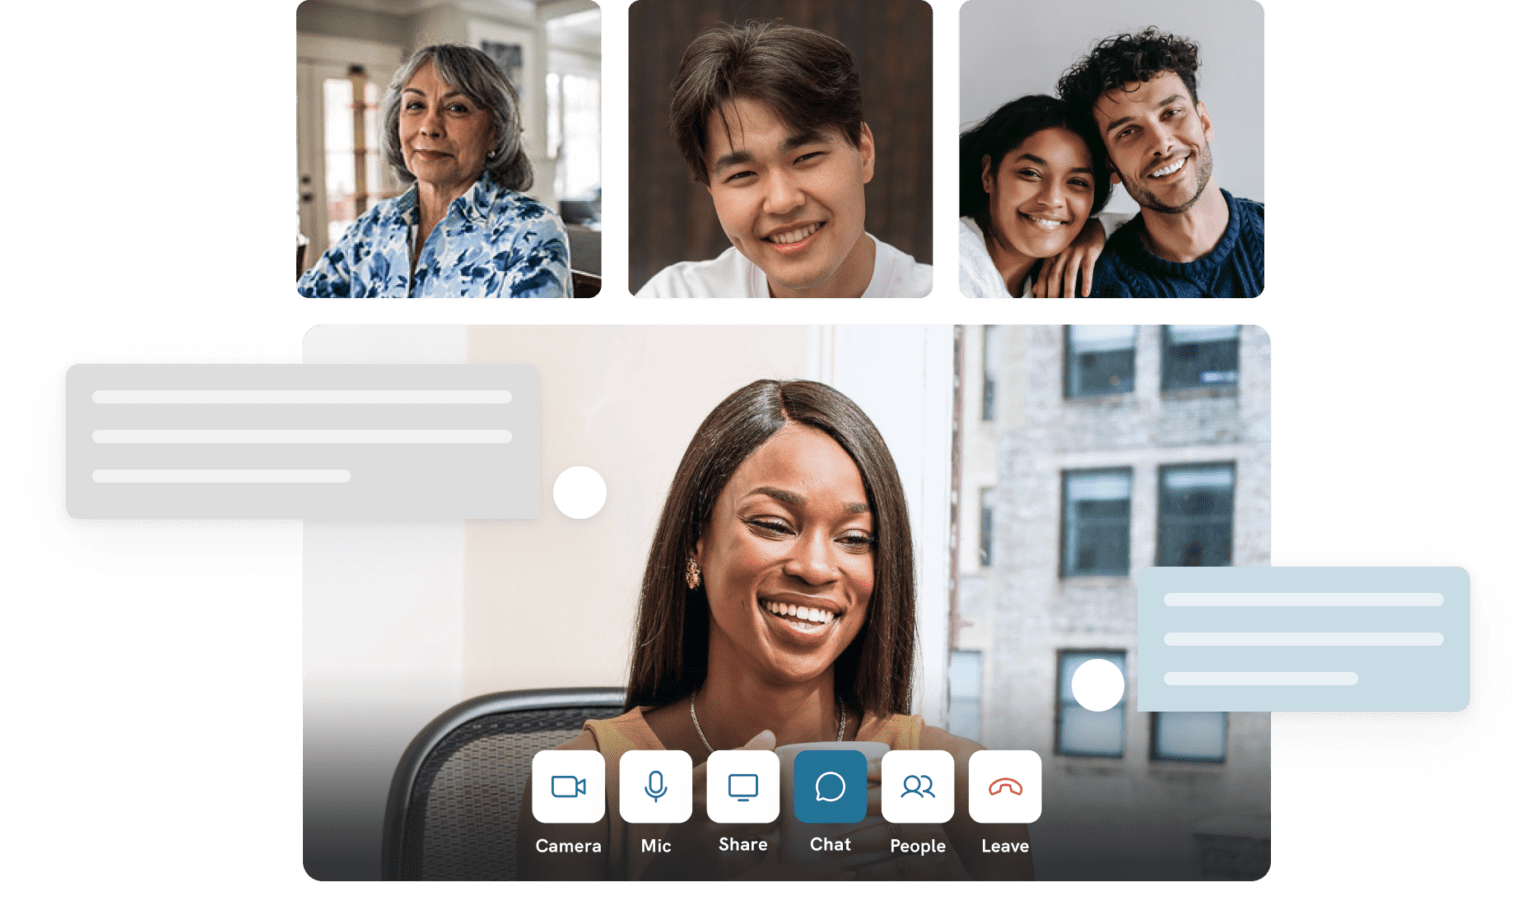The height and width of the screenshot is (915, 1536).
Task: Select video tile of woman in floral shirt
Action: tap(449, 150)
